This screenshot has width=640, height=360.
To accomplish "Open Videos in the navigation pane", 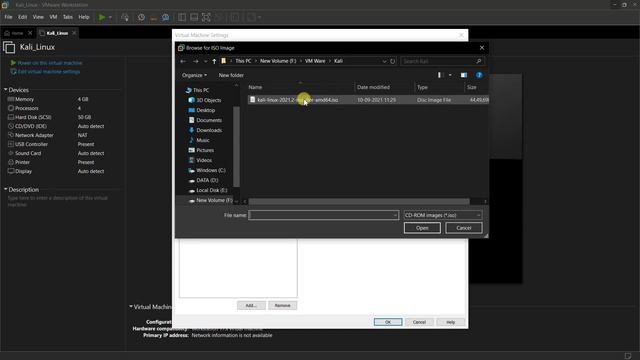I will coord(200,160).
